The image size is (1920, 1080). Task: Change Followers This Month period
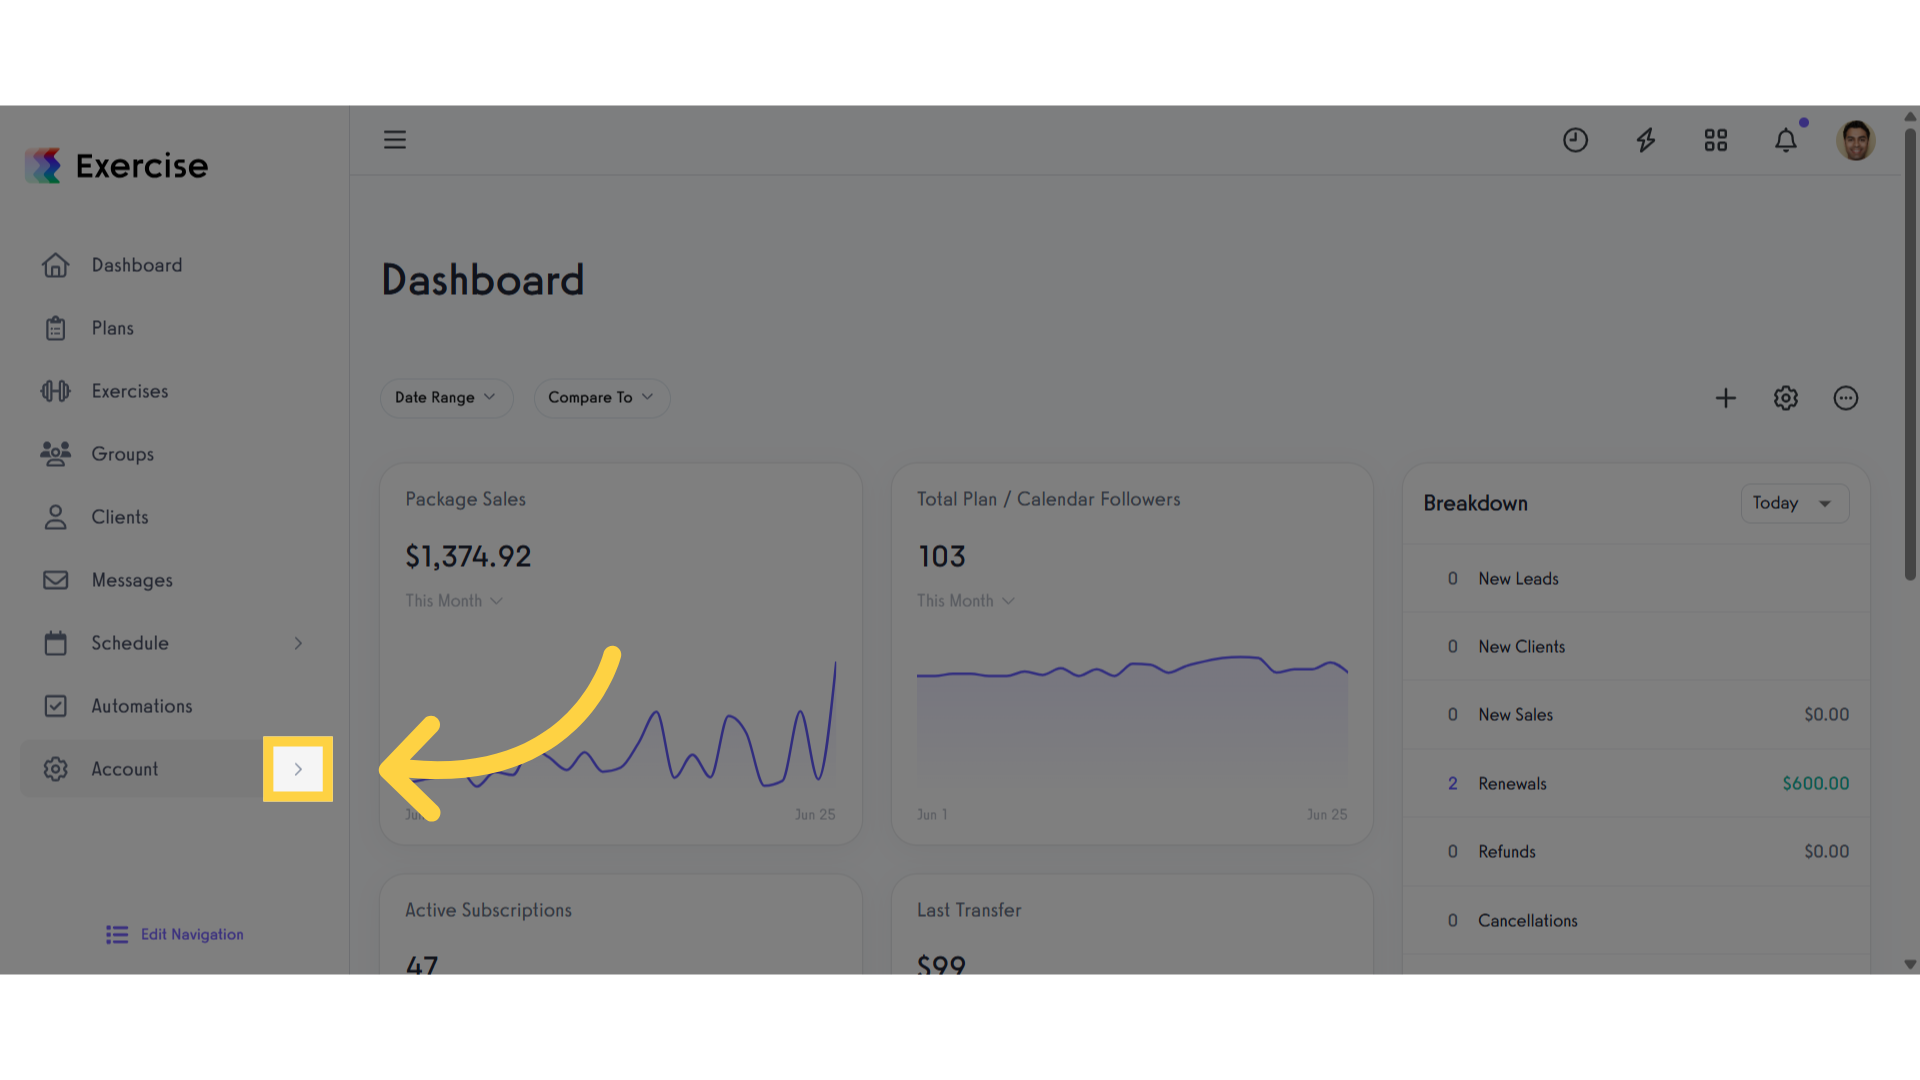[x=966, y=601]
